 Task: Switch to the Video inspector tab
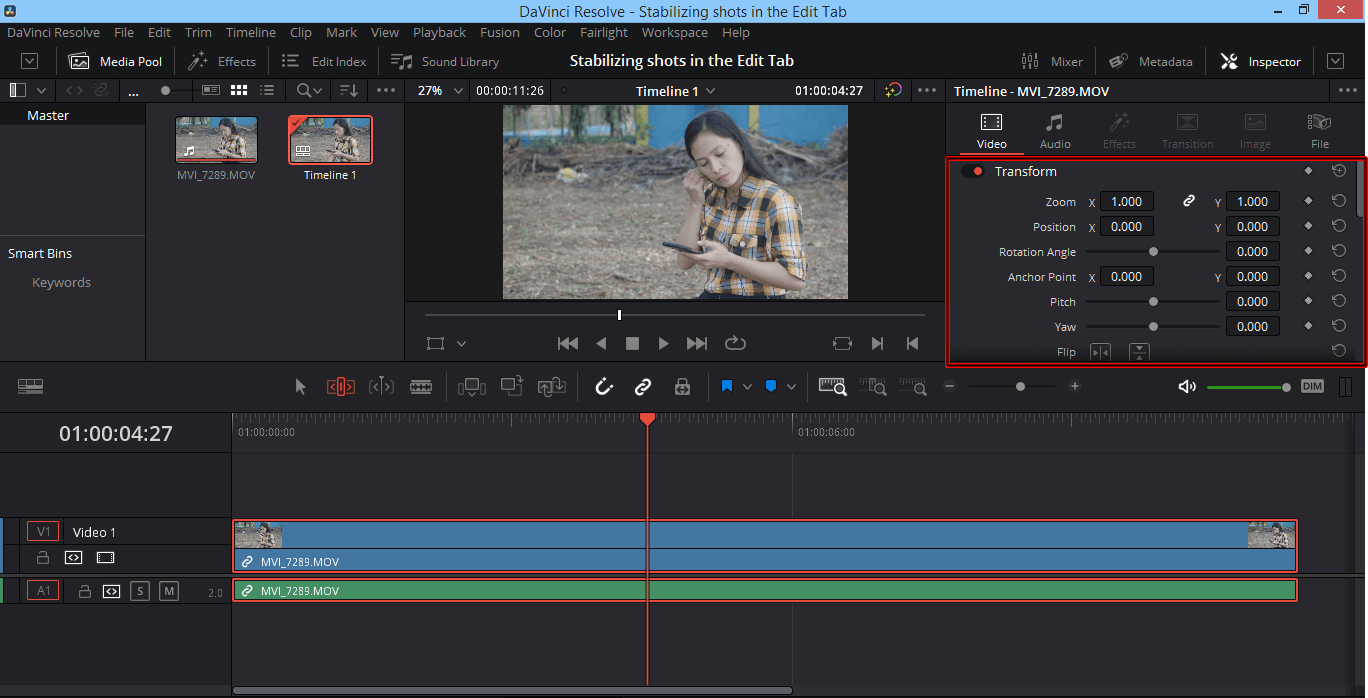pos(991,131)
